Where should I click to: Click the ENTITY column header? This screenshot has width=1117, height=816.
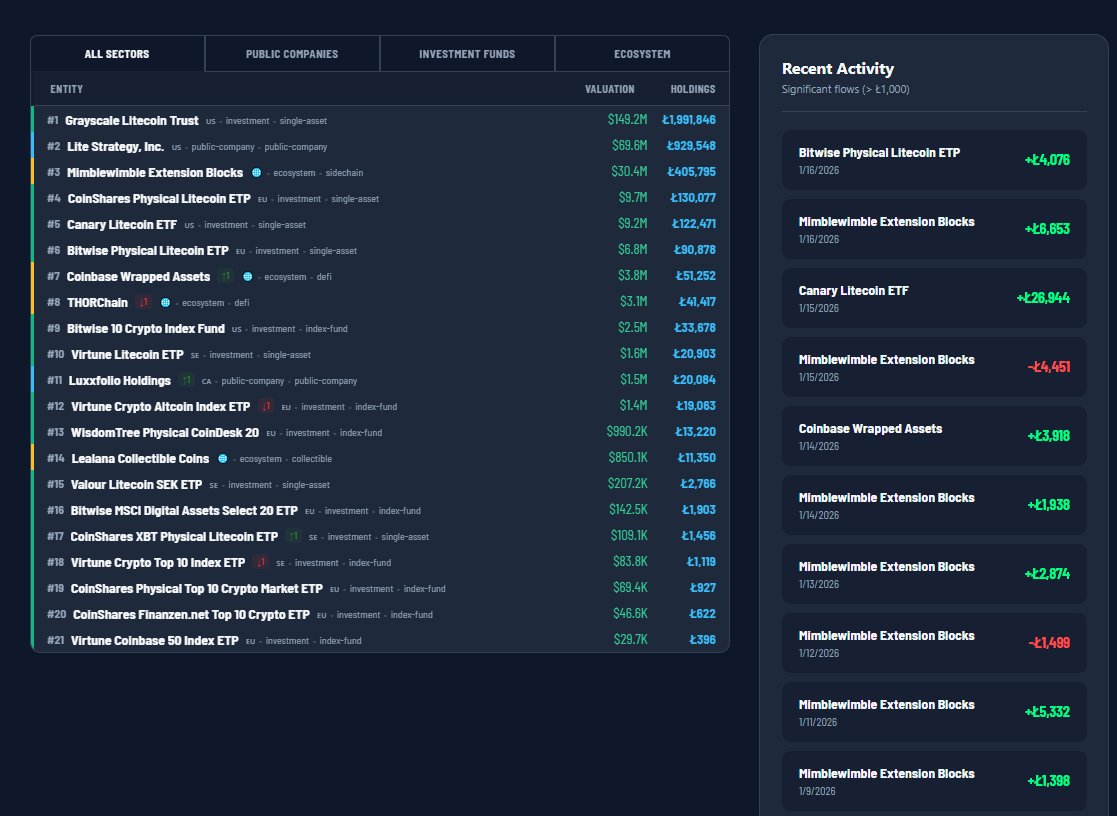(x=66, y=89)
